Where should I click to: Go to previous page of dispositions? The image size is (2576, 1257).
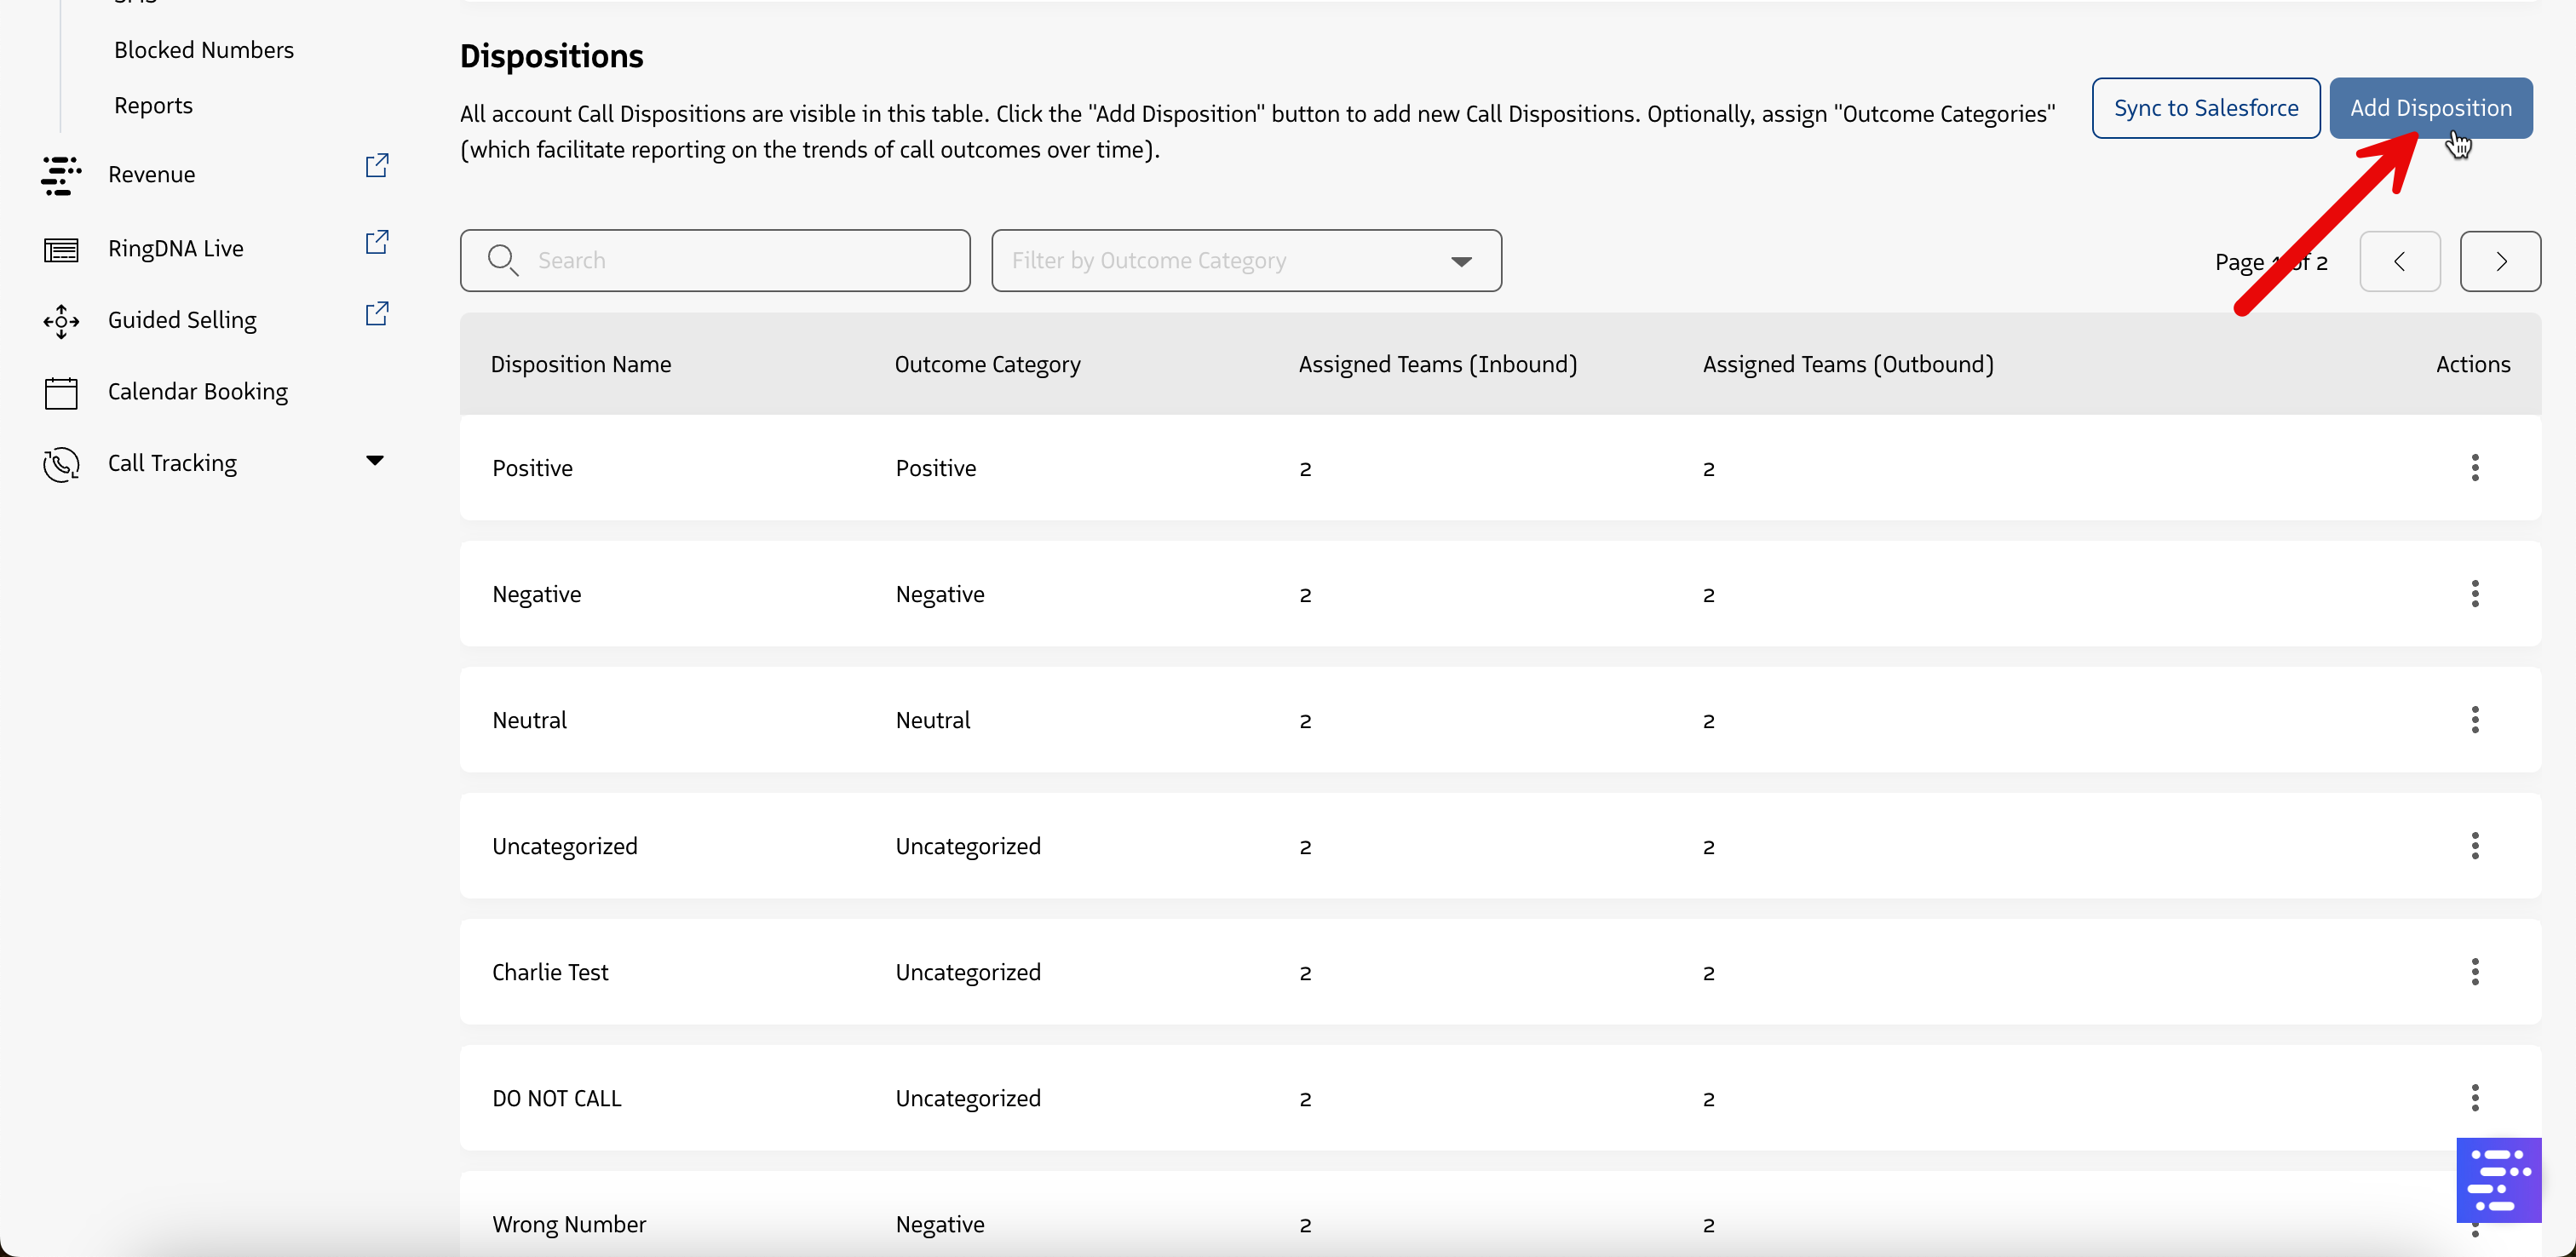(x=2399, y=262)
